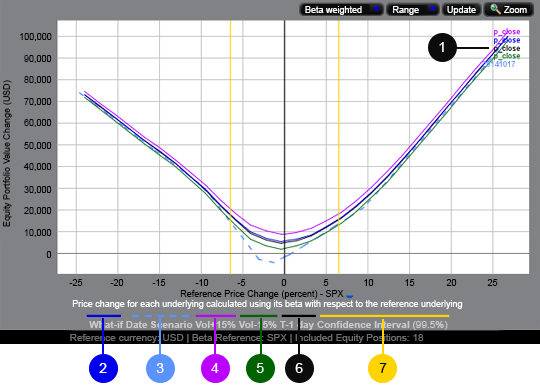
Task: Click the Zoom button
Action: [x=509, y=10]
